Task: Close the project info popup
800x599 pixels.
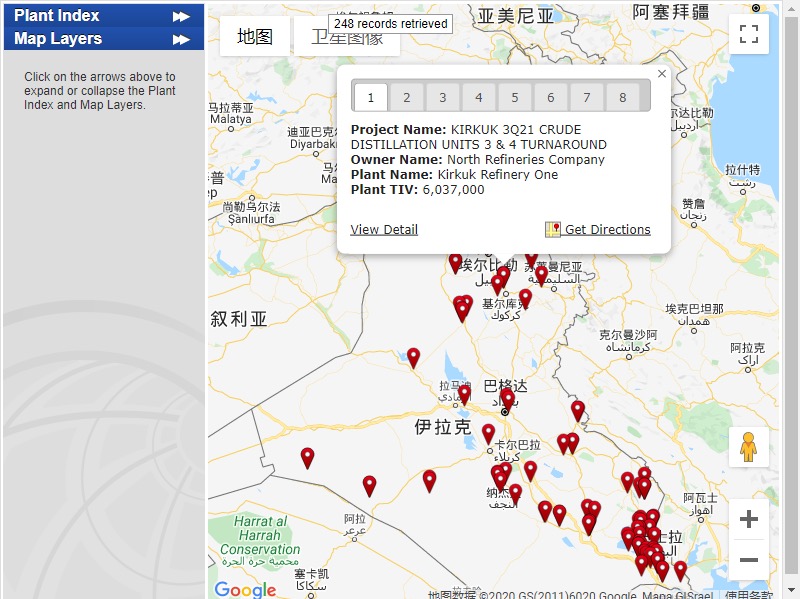Action: 661,74
